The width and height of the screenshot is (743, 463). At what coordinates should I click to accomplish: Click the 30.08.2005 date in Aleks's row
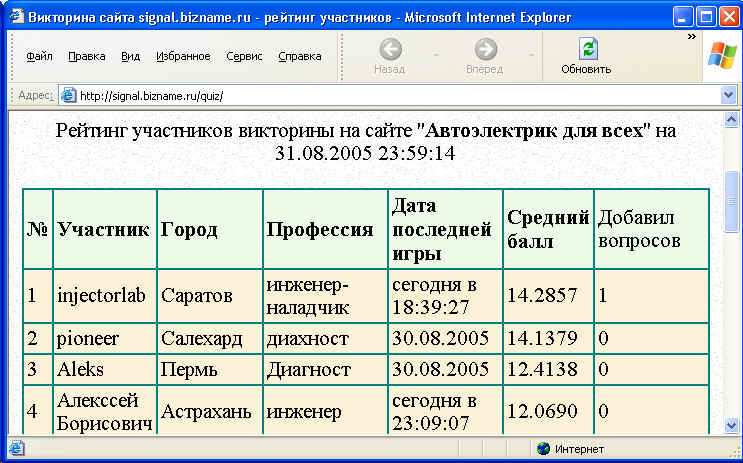point(440,369)
